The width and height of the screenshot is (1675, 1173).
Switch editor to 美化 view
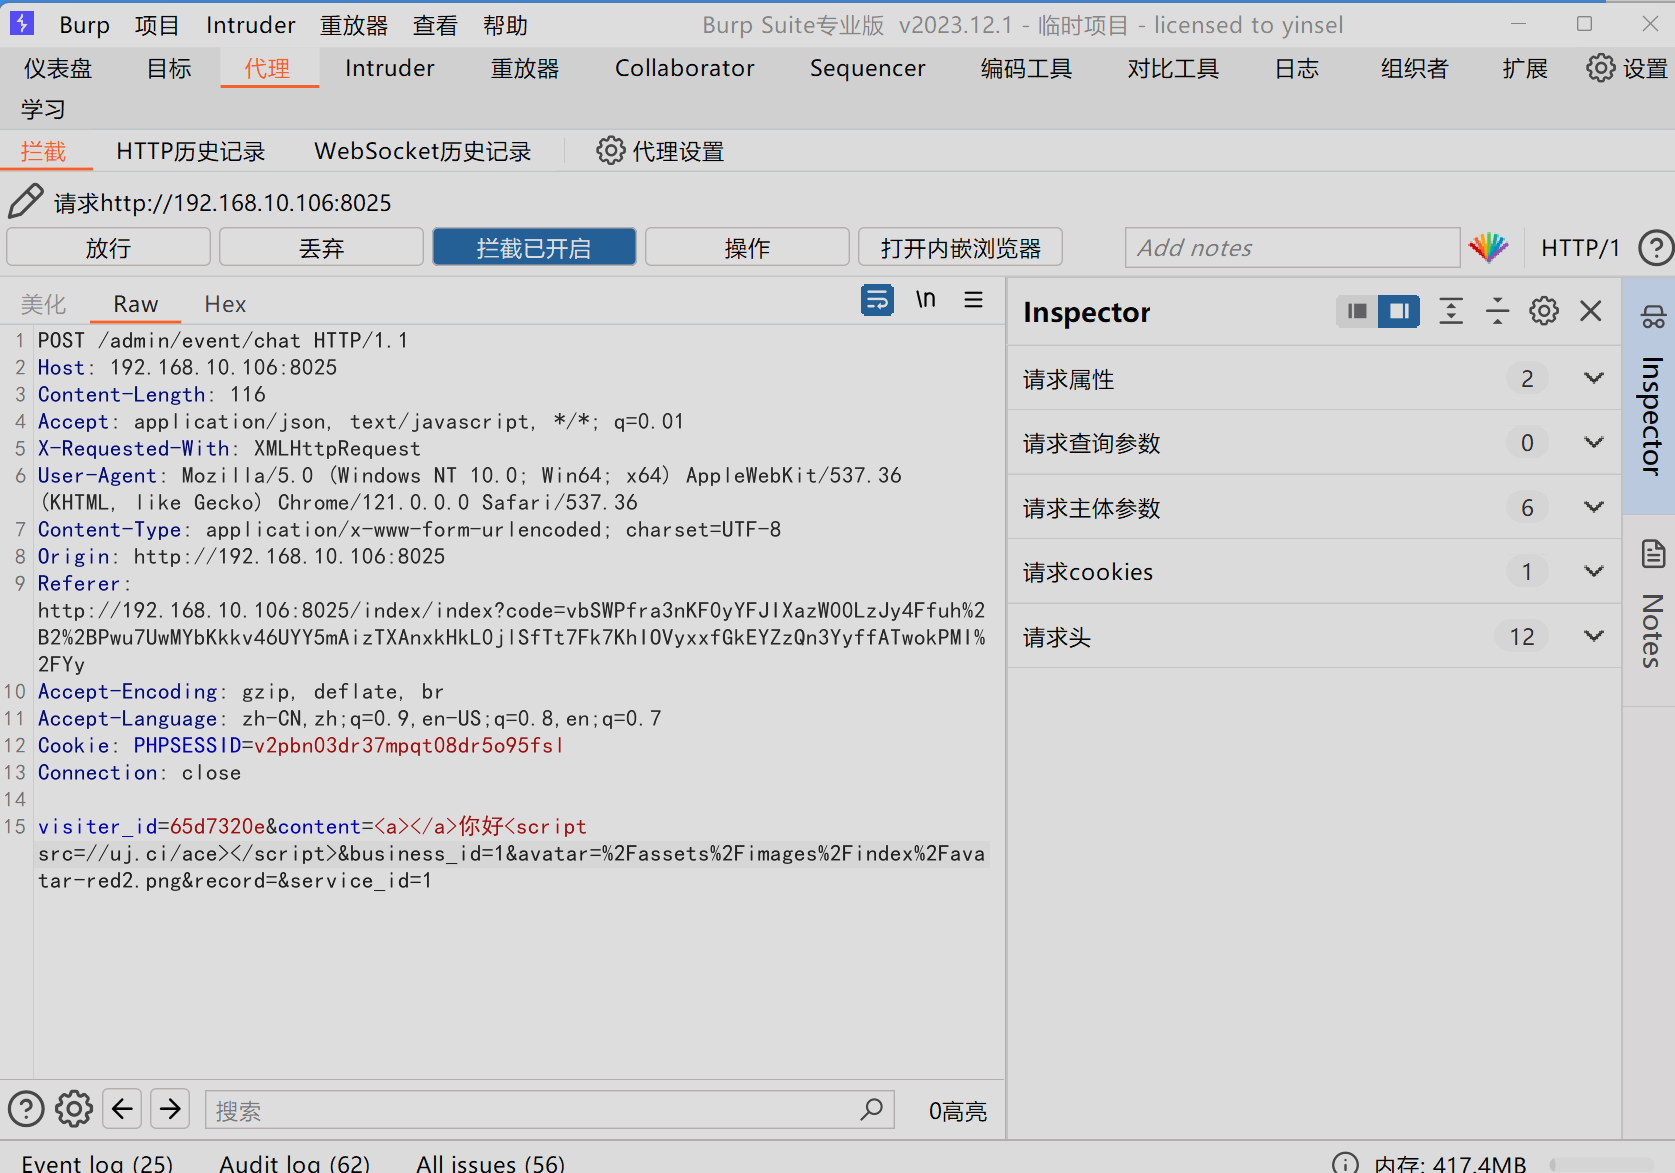[x=44, y=304]
